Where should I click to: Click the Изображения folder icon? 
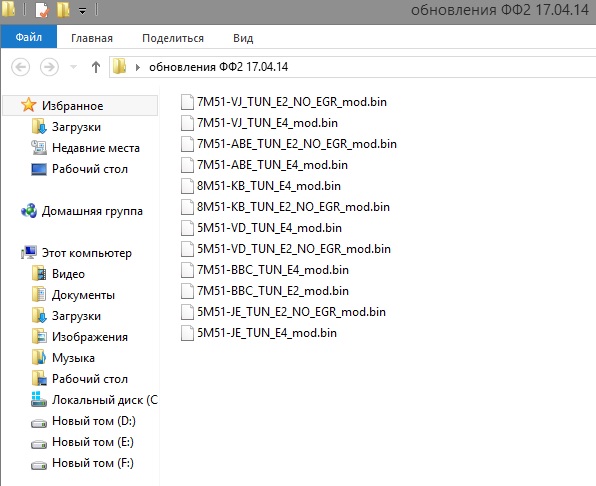coord(39,337)
